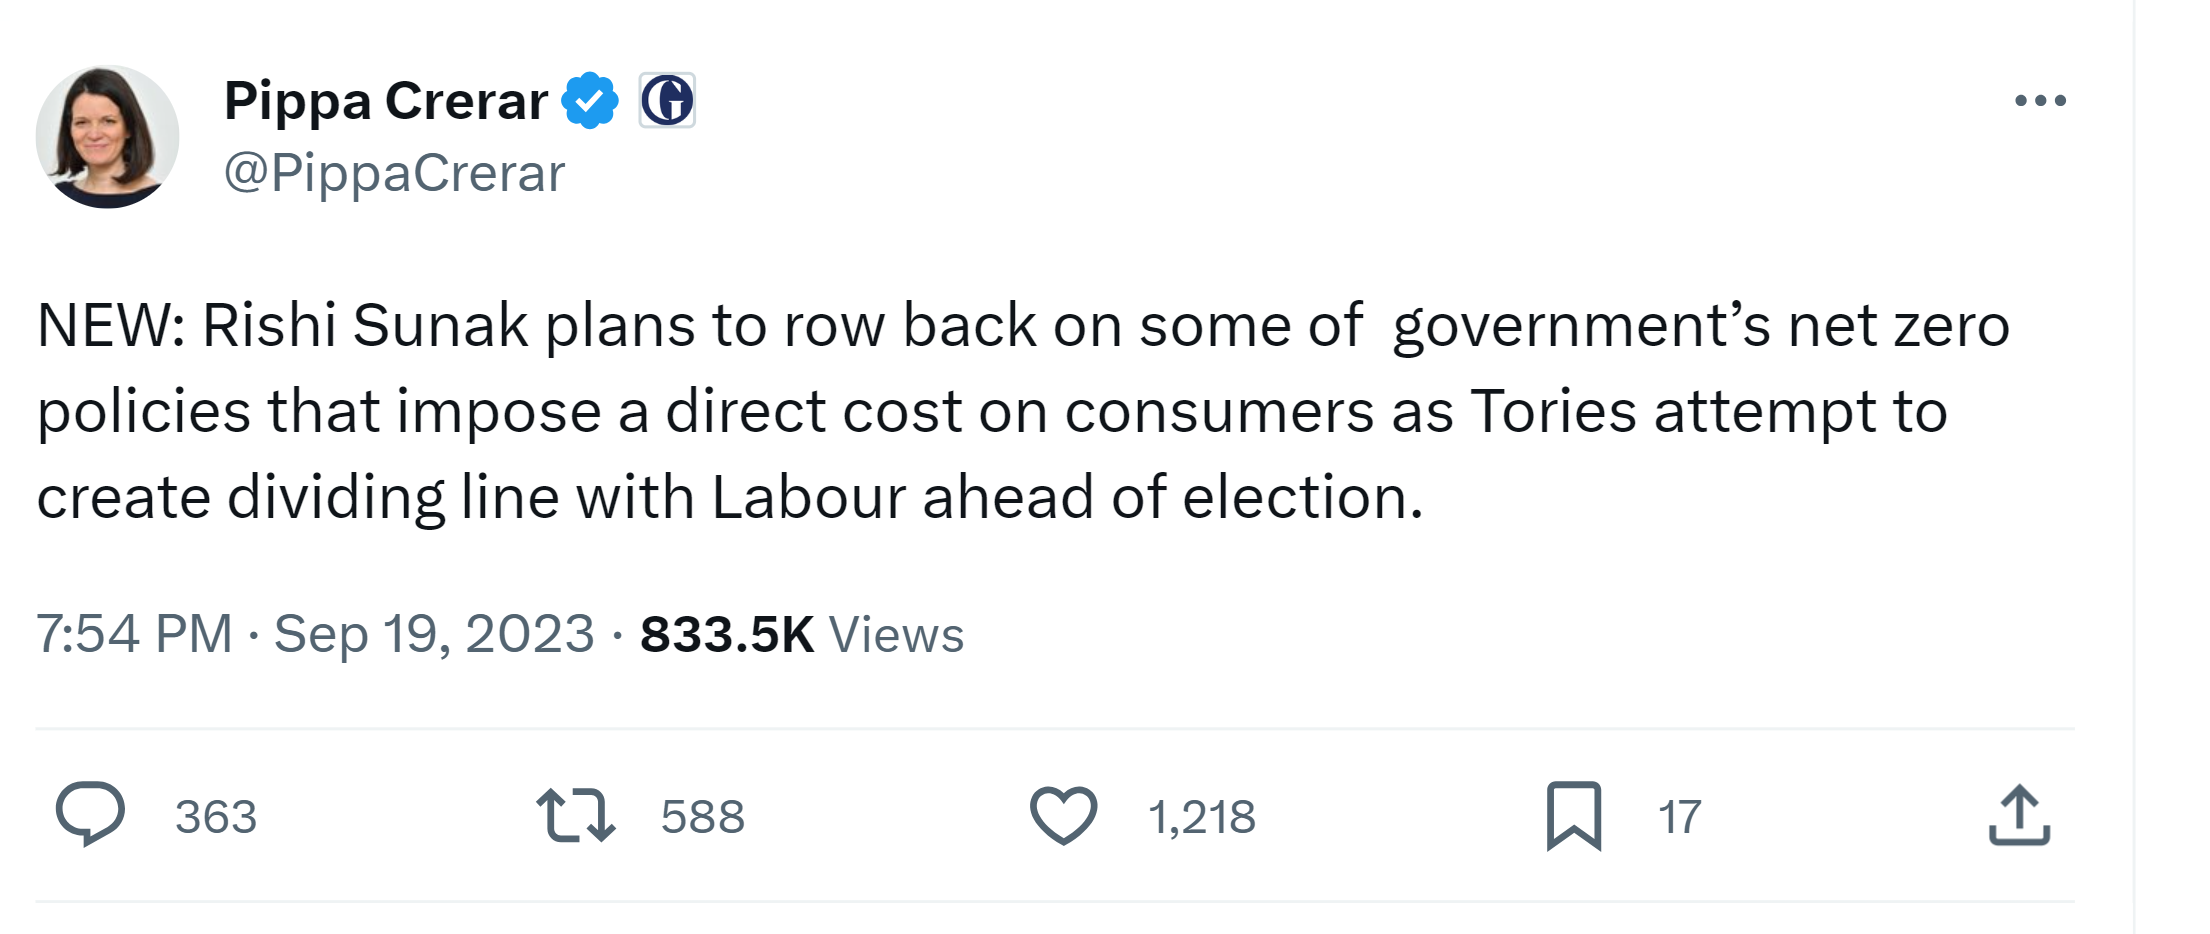This screenshot has width=2210, height=934.
Task: Click the word "Views" label
Action: coord(896,634)
